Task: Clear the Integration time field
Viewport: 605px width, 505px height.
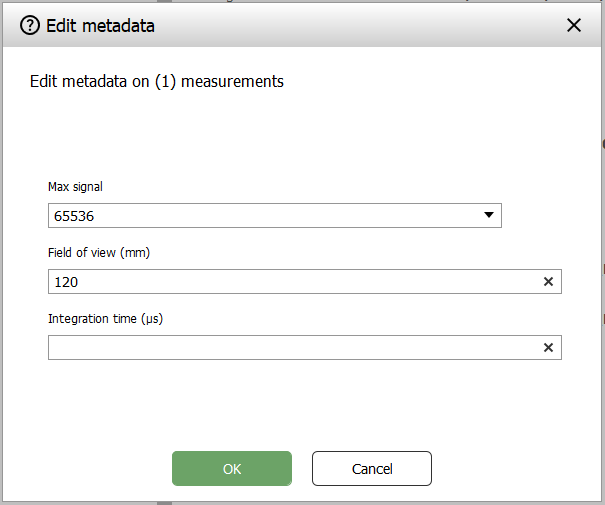Action: point(548,347)
